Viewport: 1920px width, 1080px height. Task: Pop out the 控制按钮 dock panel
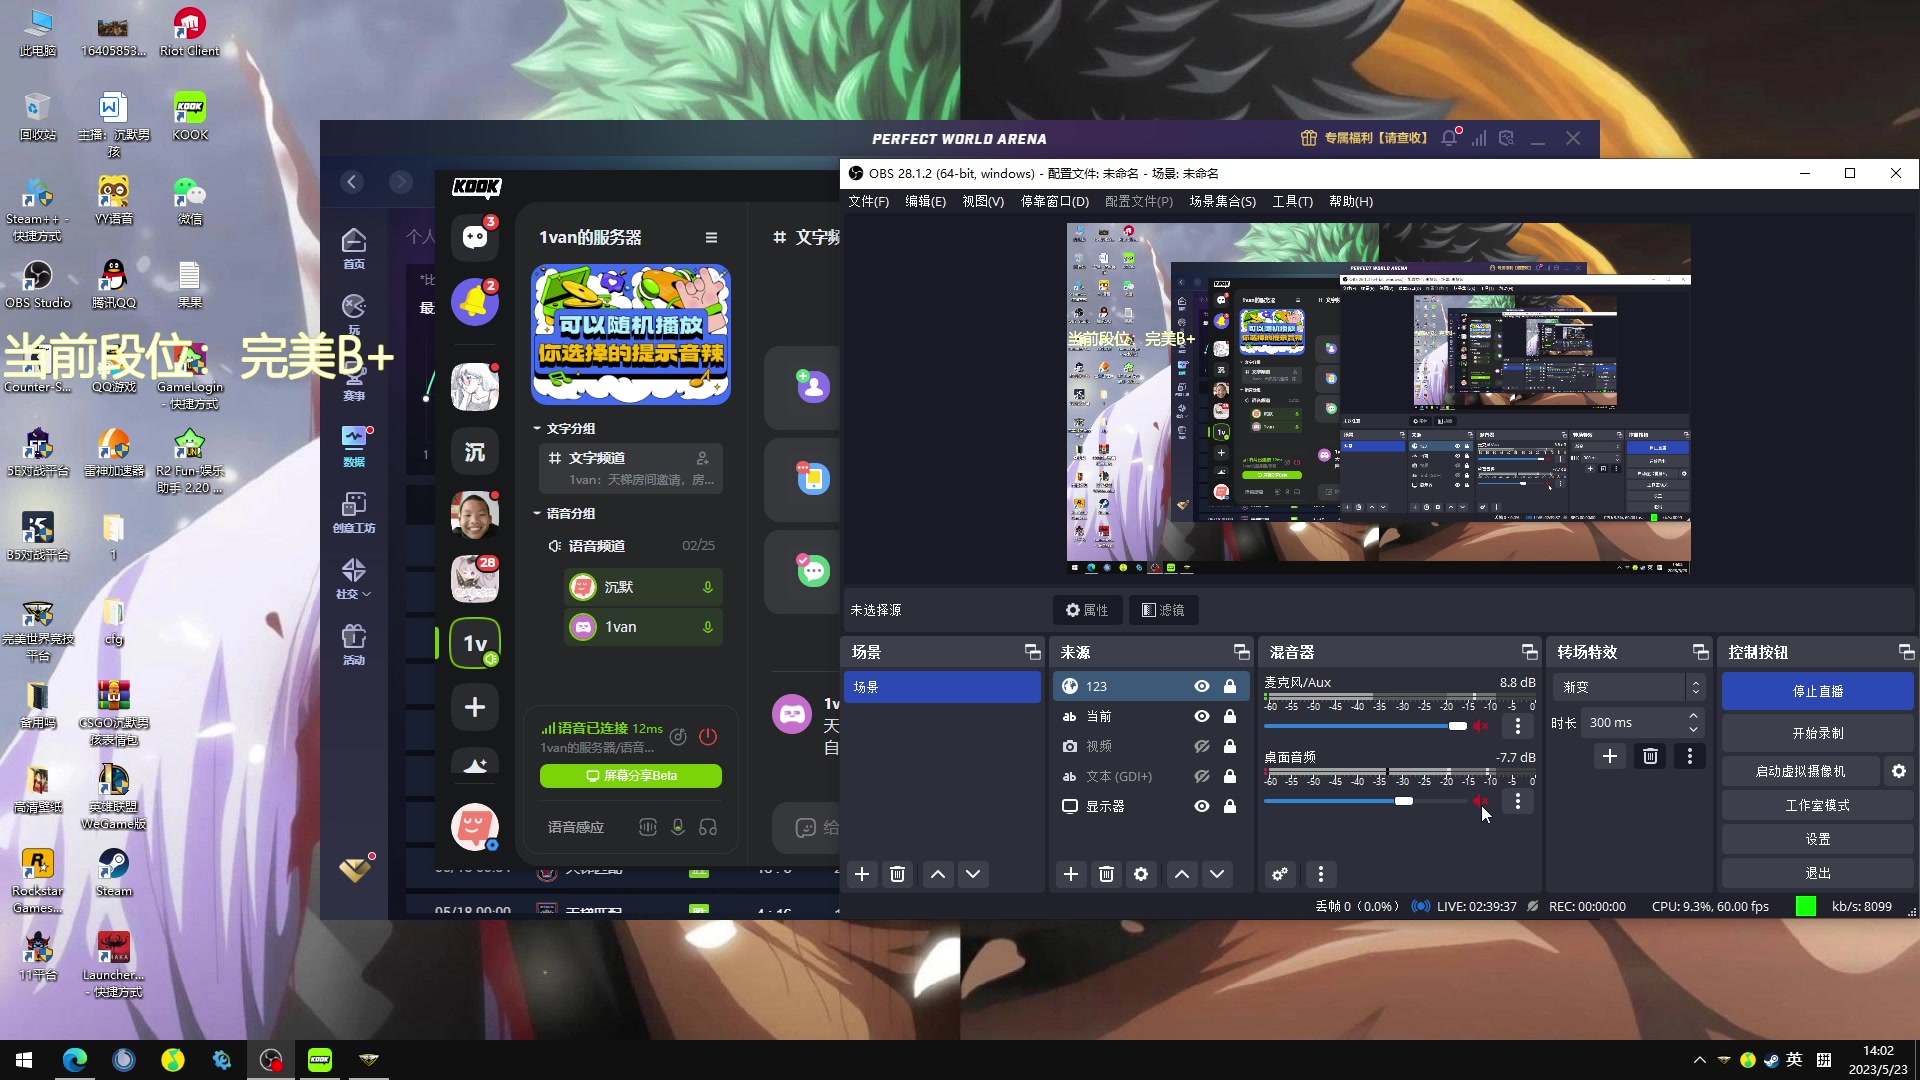pyautogui.click(x=1907, y=652)
